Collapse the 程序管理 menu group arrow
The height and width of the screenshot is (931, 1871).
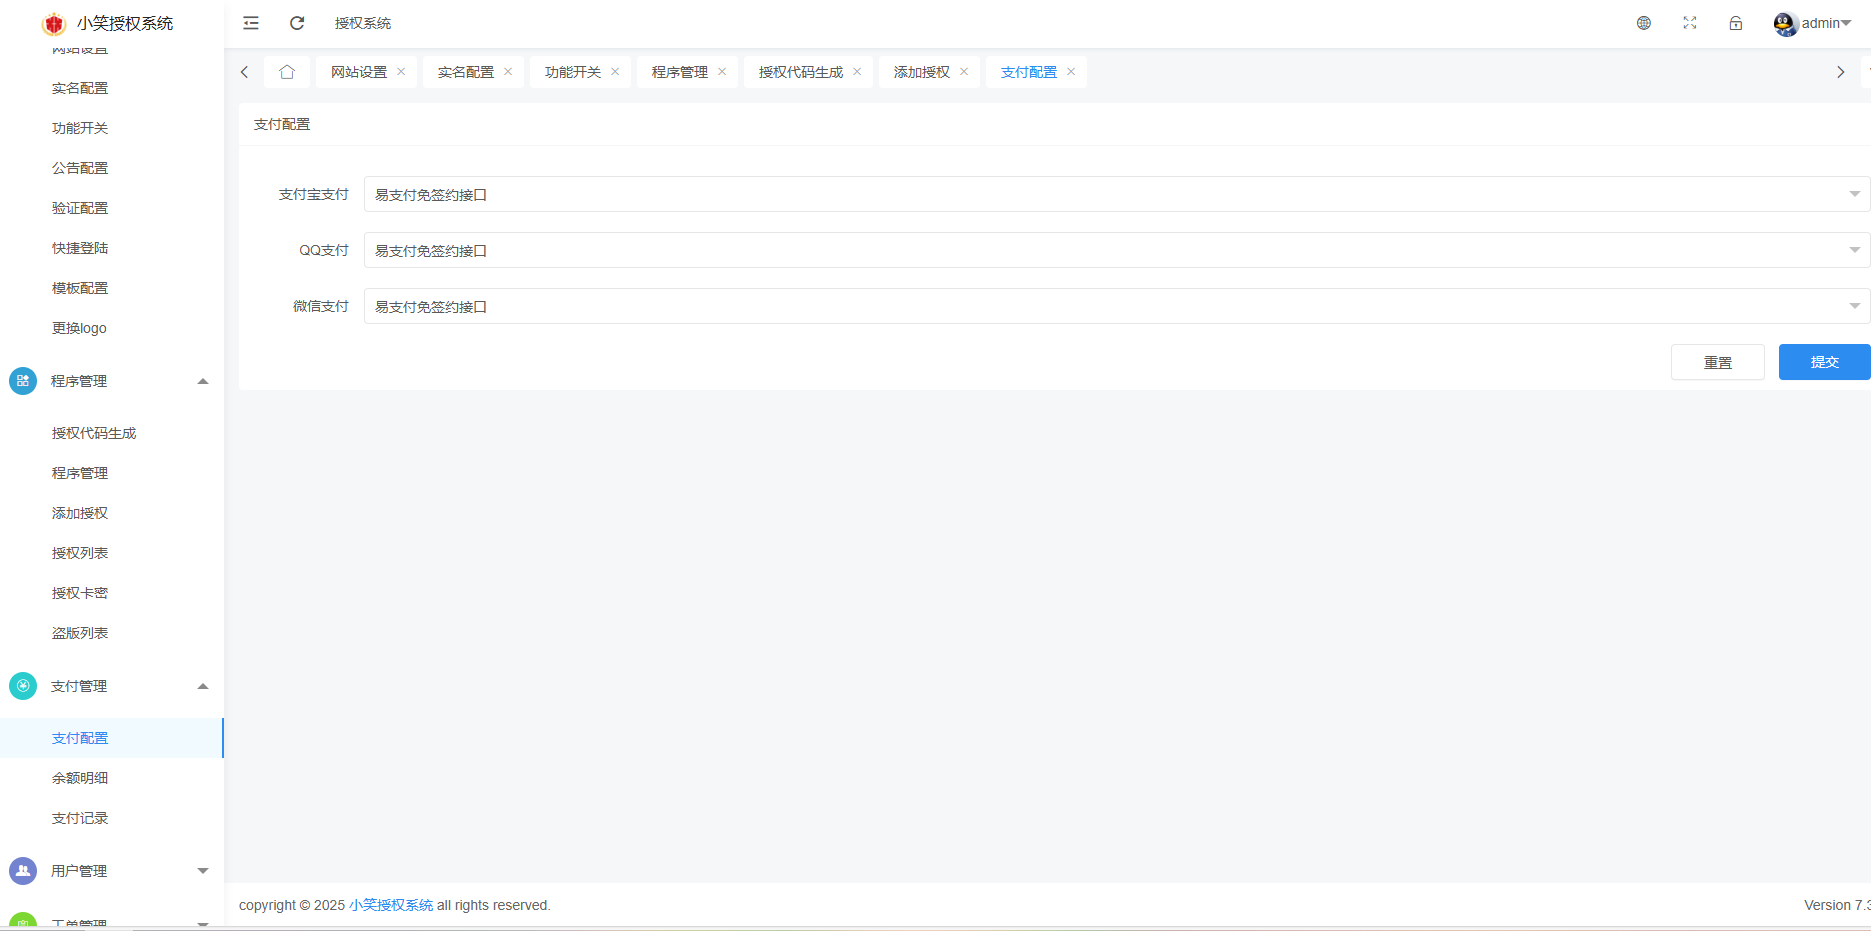point(203,381)
